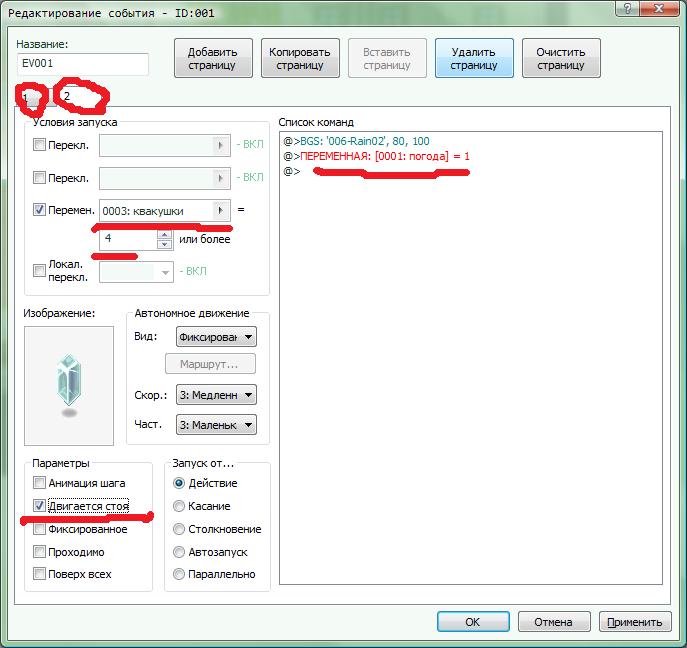Check the Анимация шага checkbox

pyautogui.click(x=40, y=484)
